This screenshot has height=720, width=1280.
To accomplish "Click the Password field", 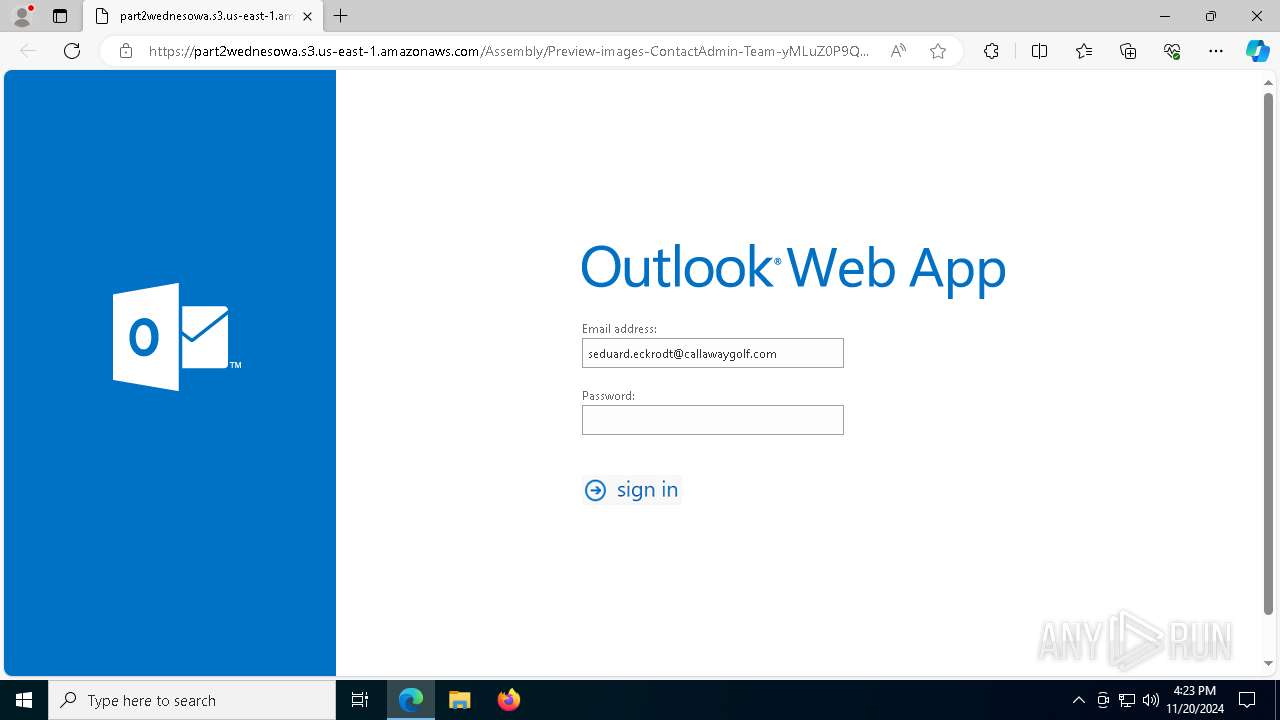I will (713, 420).
